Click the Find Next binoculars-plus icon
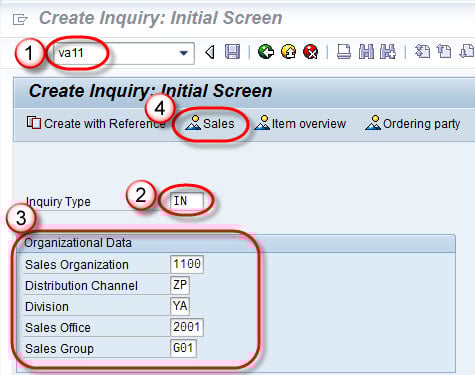Screen dimensions: 475x375 388,52
